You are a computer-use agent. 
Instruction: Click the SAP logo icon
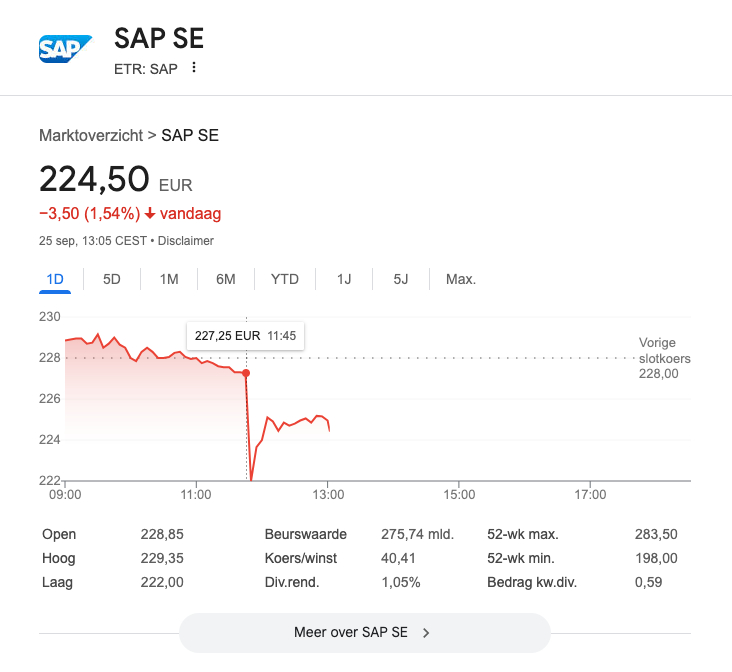click(65, 49)
